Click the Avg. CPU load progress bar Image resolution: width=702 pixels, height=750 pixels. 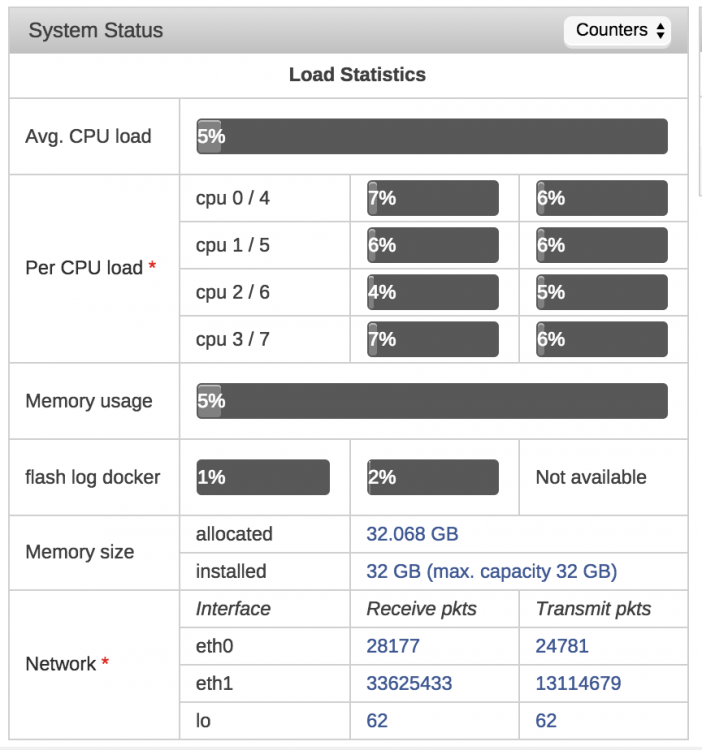click(x=432, y=136)
